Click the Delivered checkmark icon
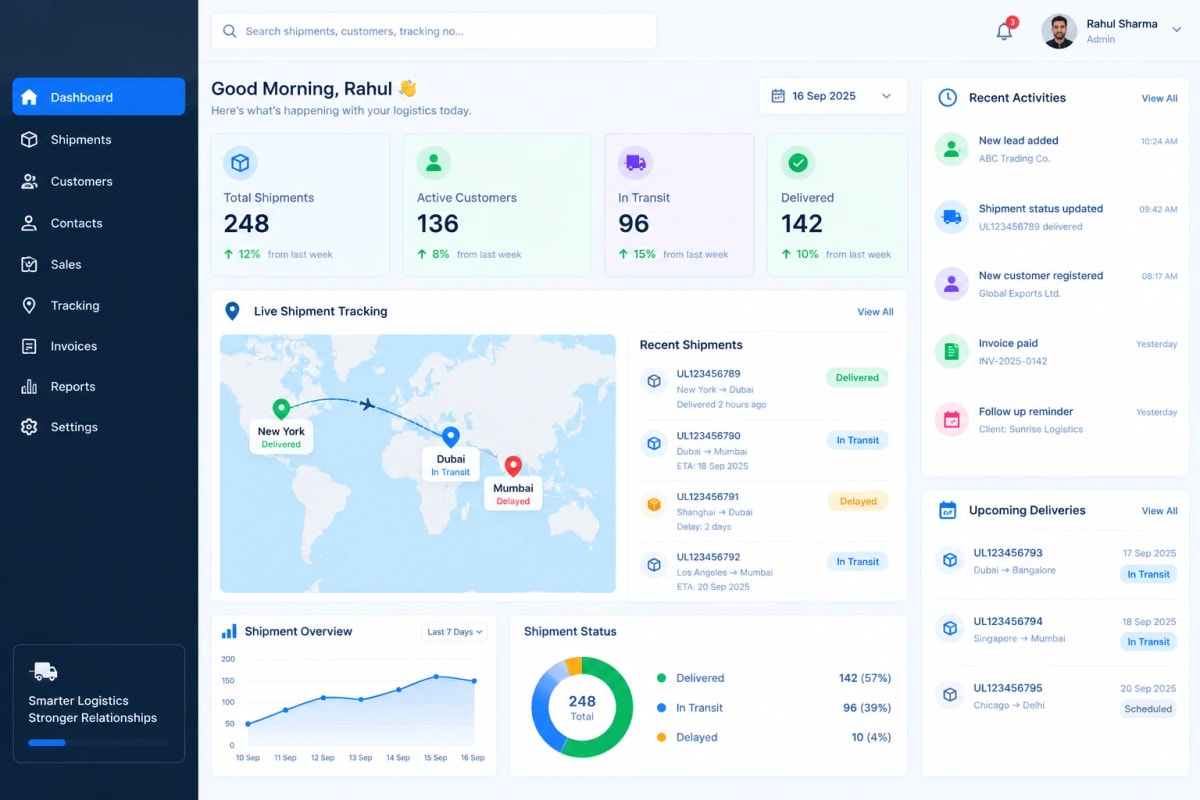This screenshot has width=1200, height=800. (x=798, y=162)
